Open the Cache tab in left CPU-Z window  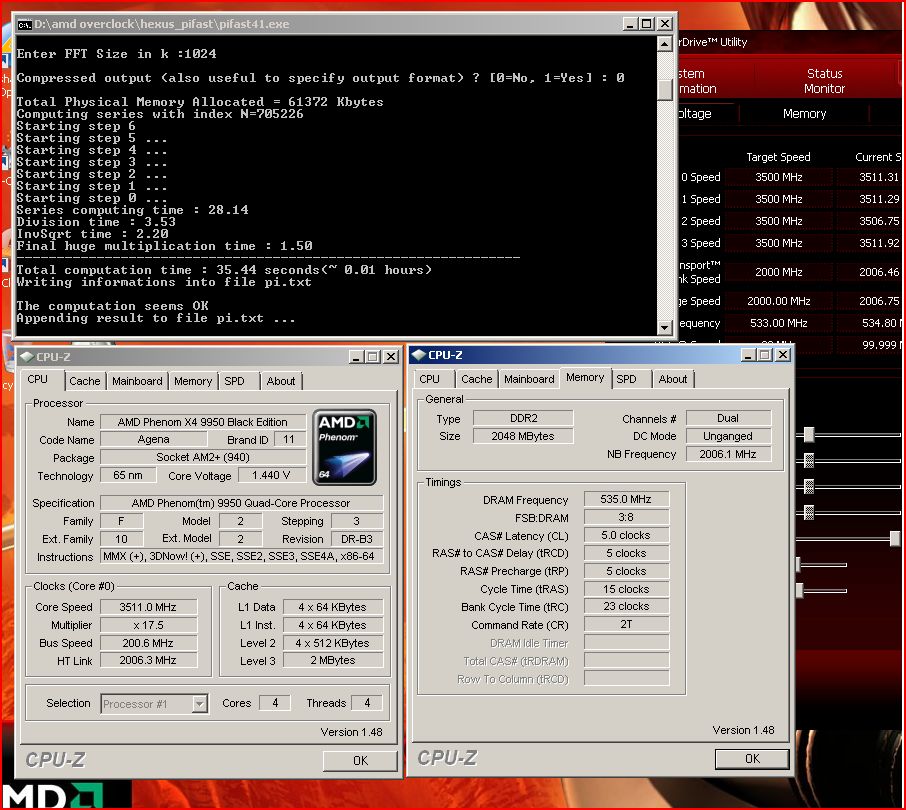(x=84, y=381)
